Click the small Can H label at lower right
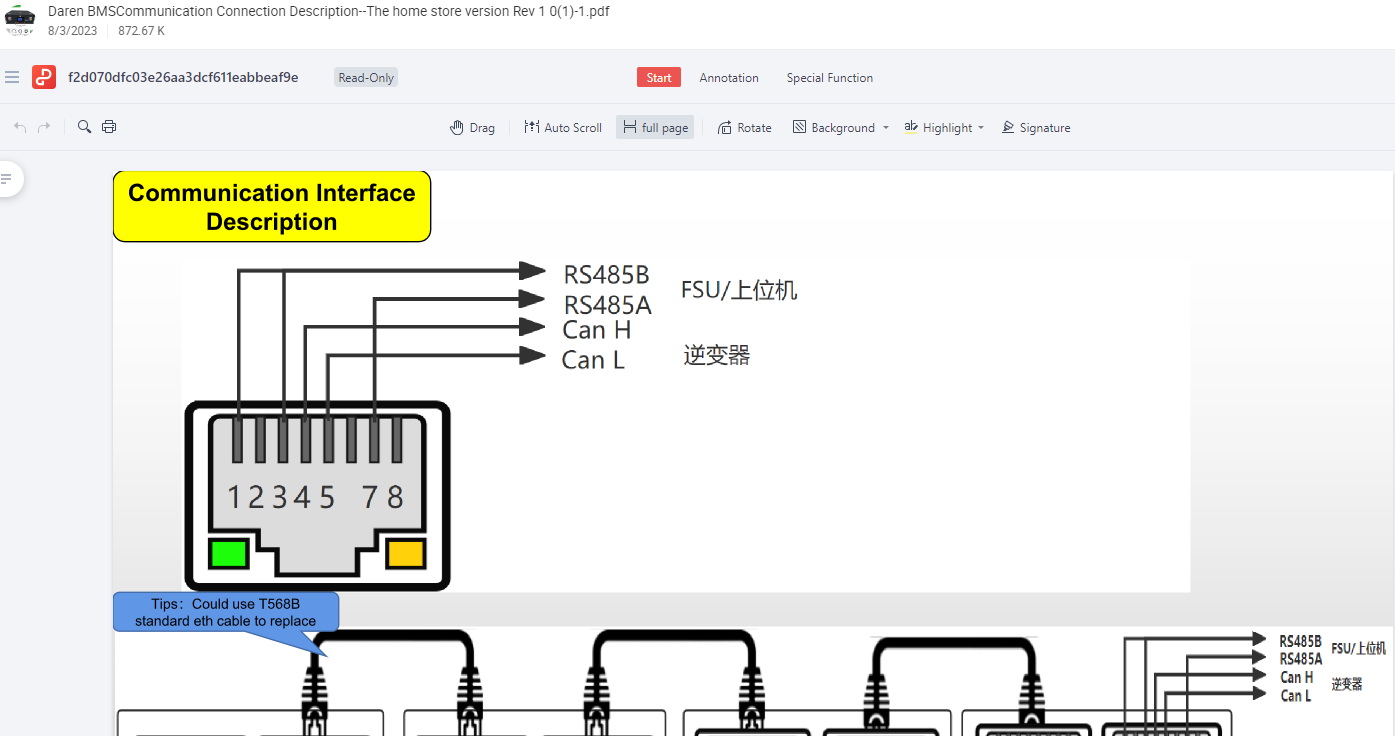The height and width of the screenshot is (736, 1395). coord(1297,677)
